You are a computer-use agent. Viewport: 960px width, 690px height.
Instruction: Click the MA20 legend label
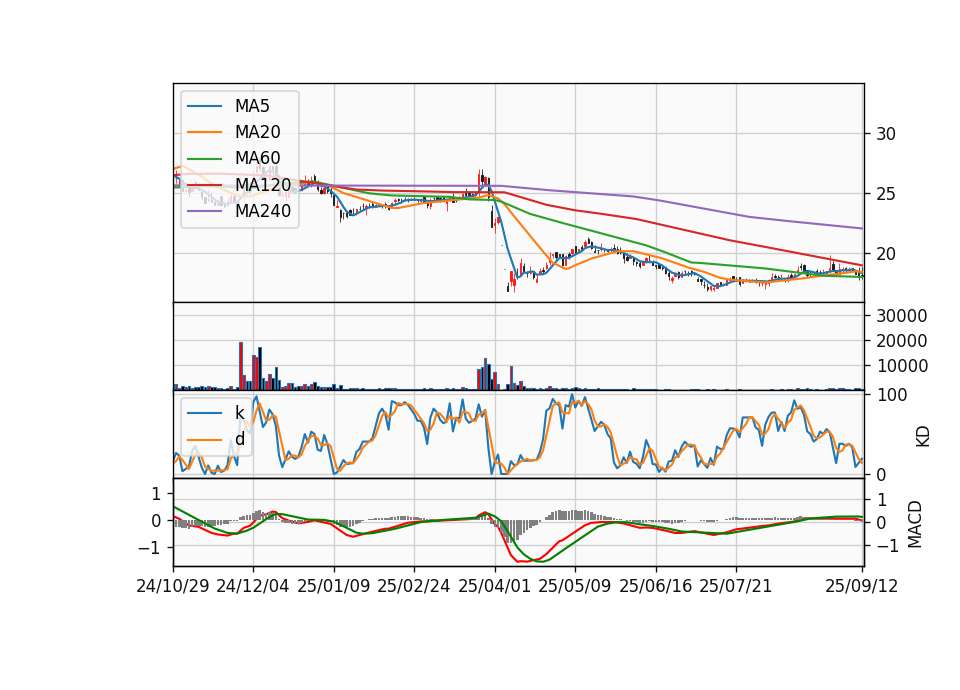[257, 132]
